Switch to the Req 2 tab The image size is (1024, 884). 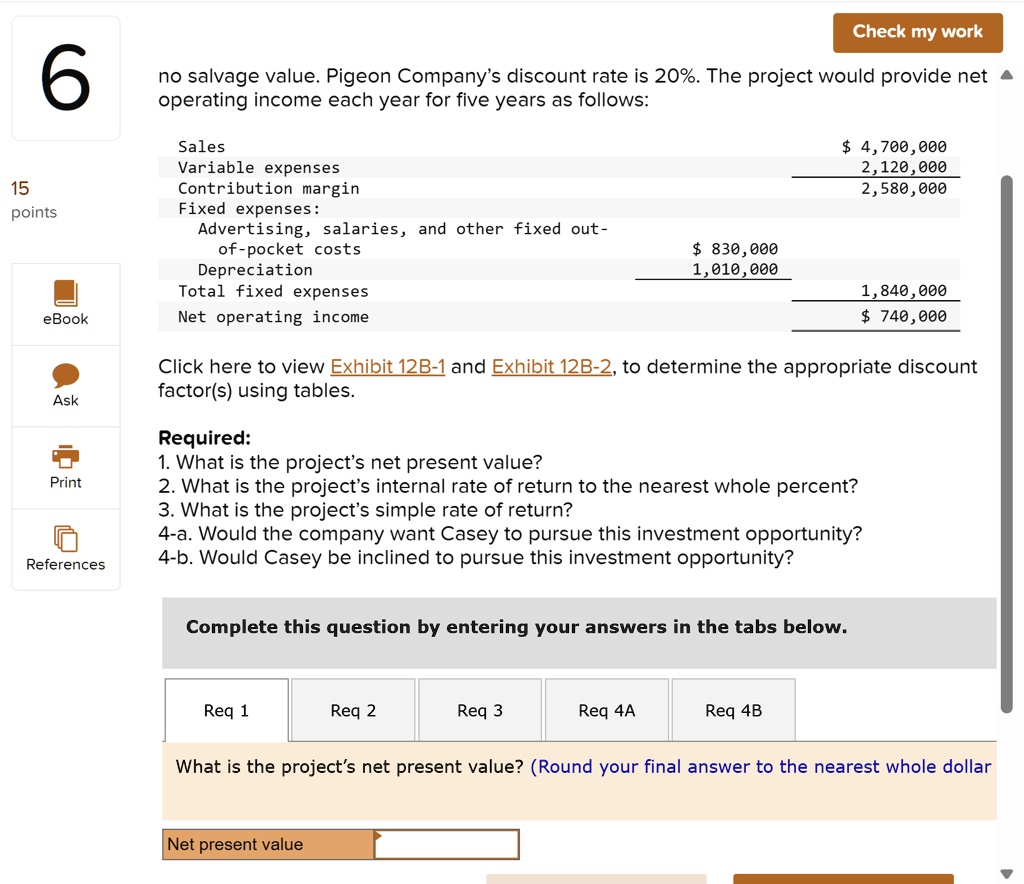pos(353,710)
